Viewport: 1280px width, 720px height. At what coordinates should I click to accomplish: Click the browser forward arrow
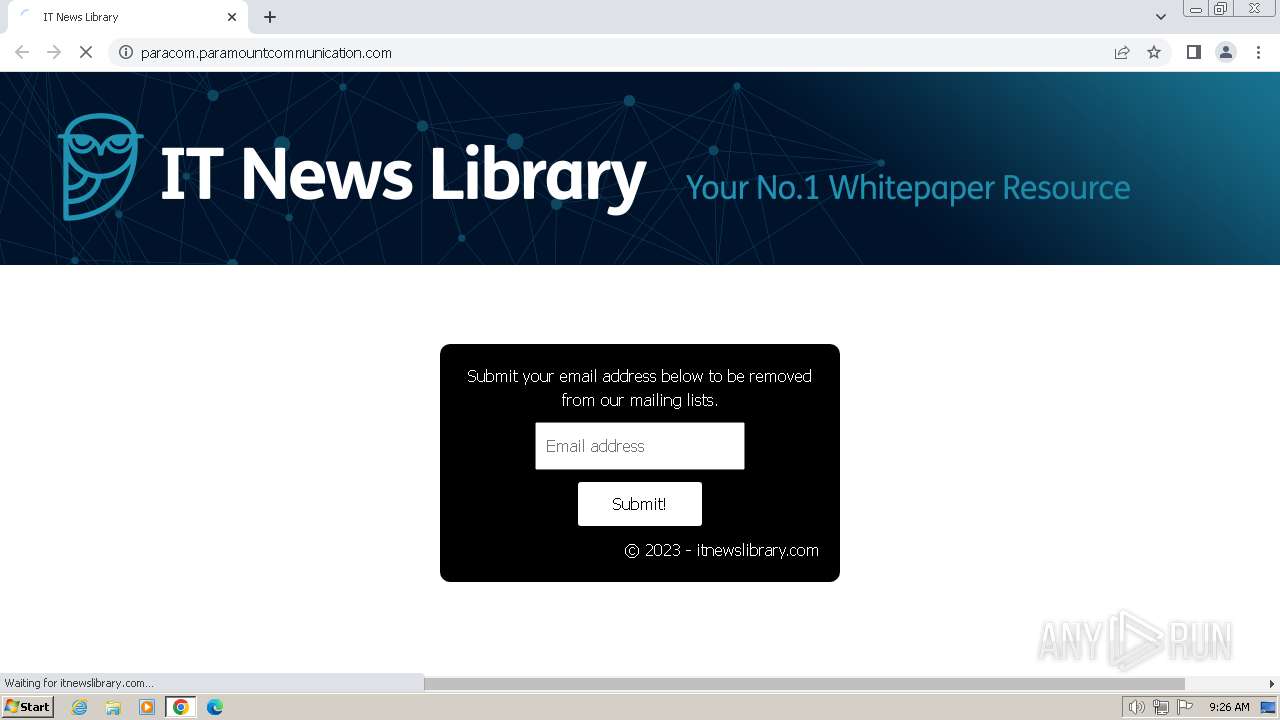point(54,52)
